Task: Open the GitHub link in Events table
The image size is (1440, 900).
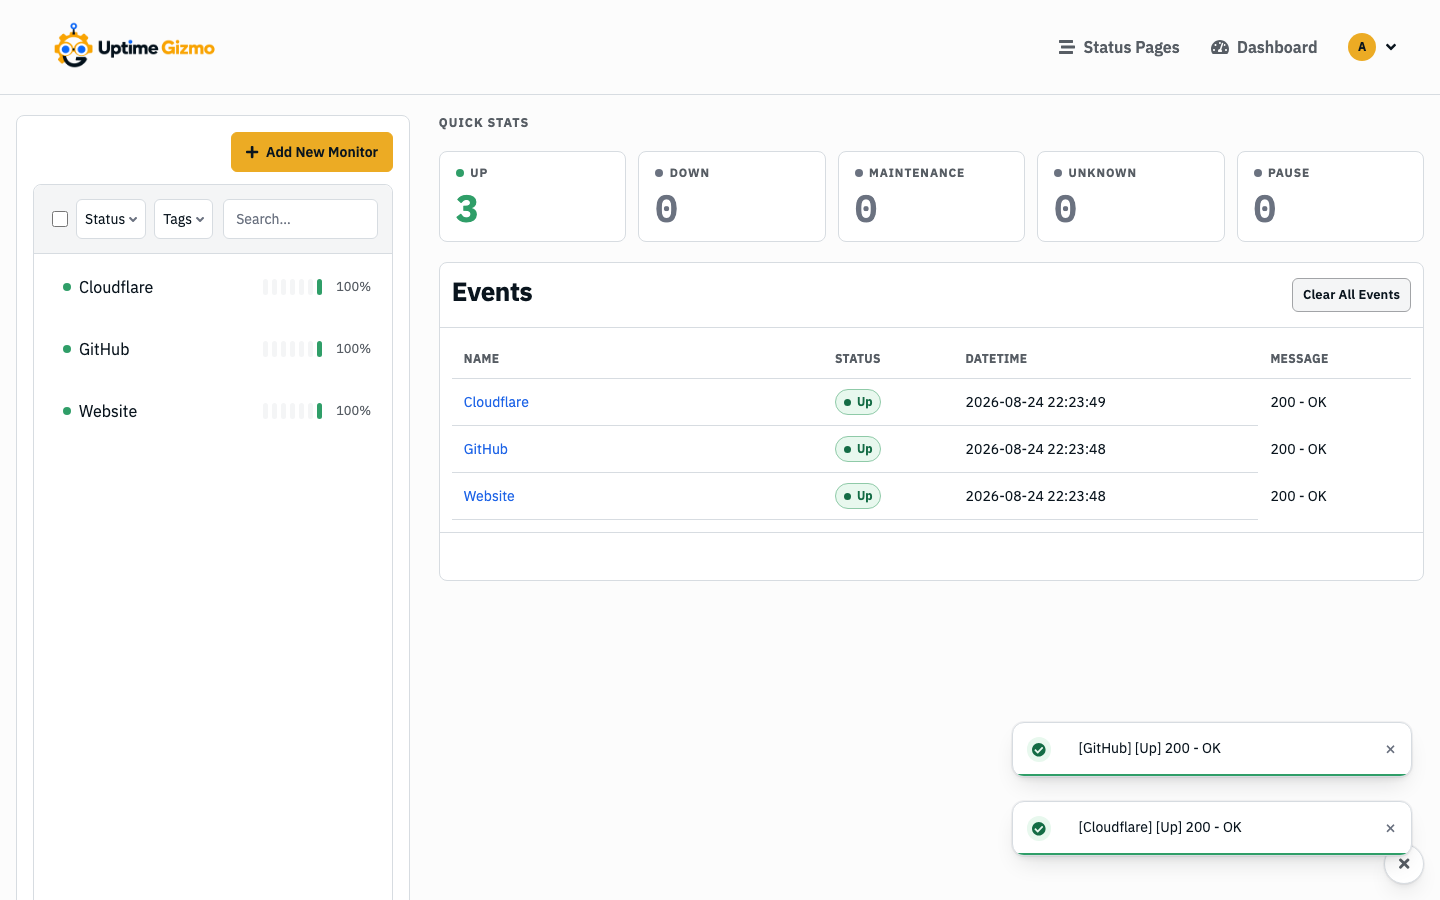Action: coord(486,449)
